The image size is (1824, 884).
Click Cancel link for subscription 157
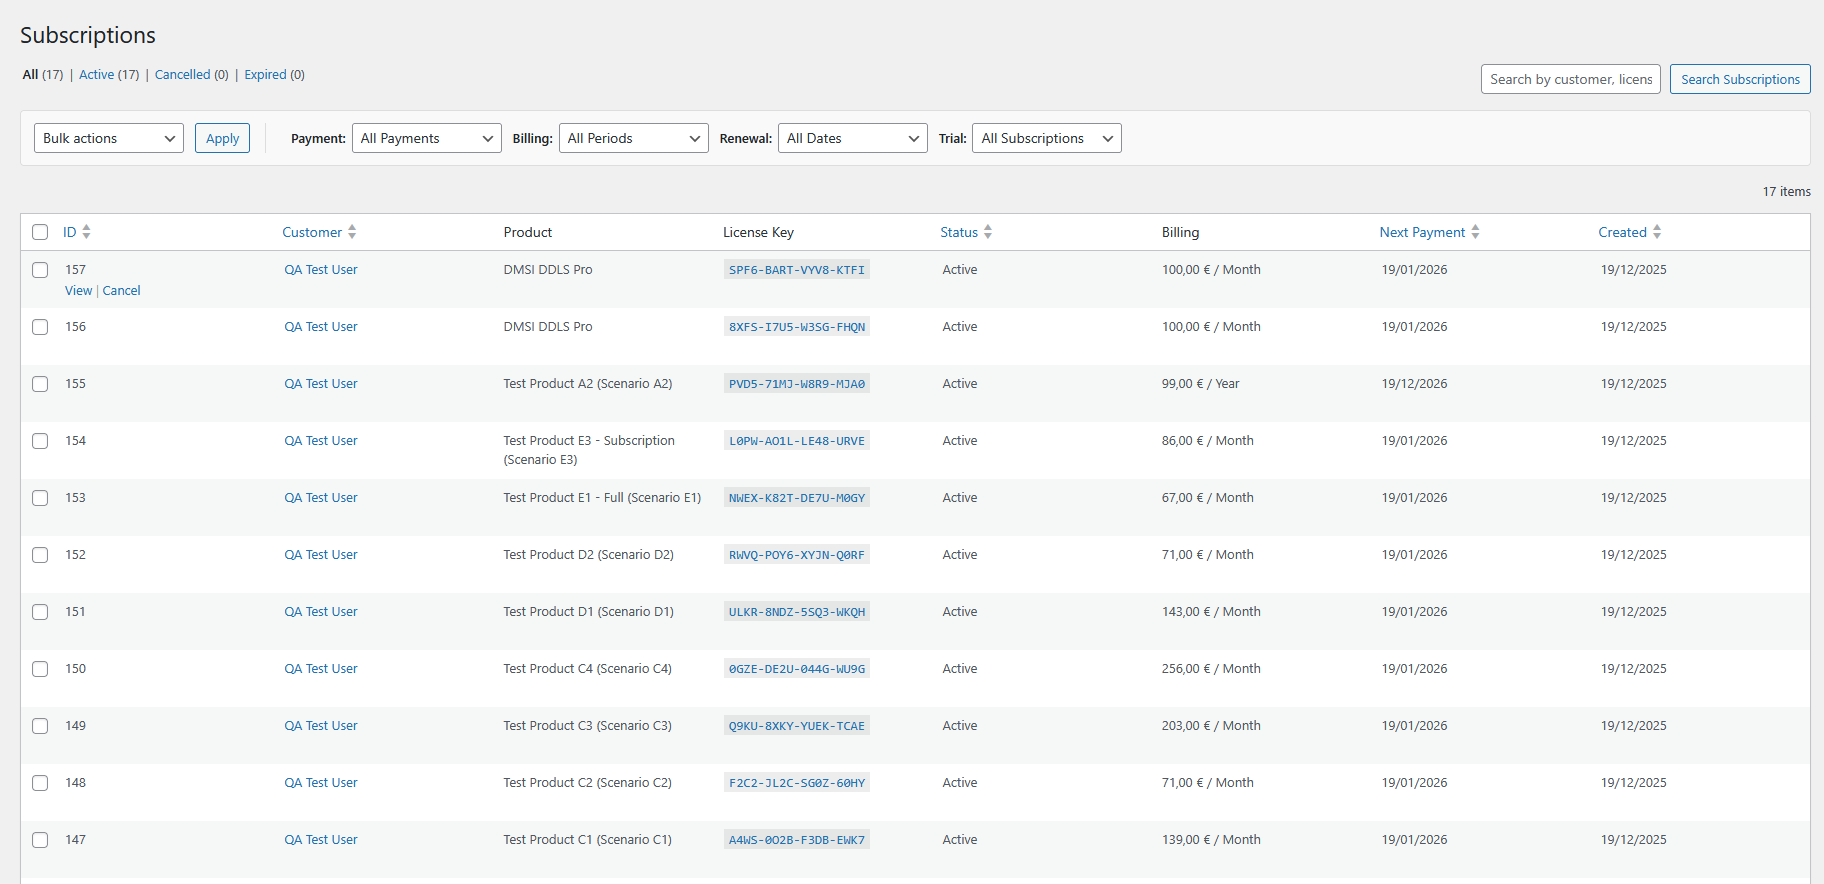(122, 291)
